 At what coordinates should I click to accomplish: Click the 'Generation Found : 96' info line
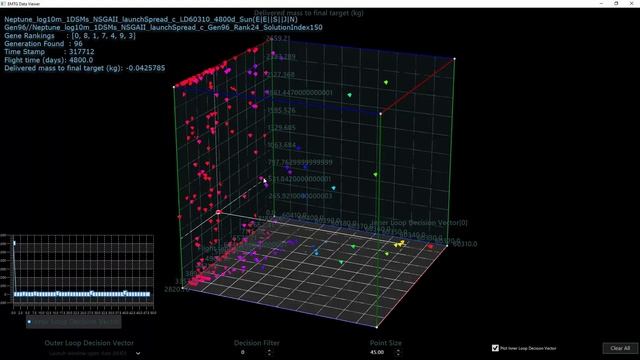click(x=44, y=44)
